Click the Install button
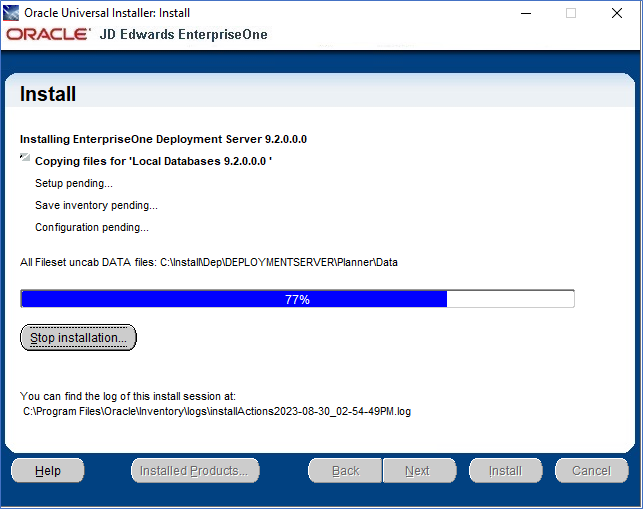 [506, 470]
